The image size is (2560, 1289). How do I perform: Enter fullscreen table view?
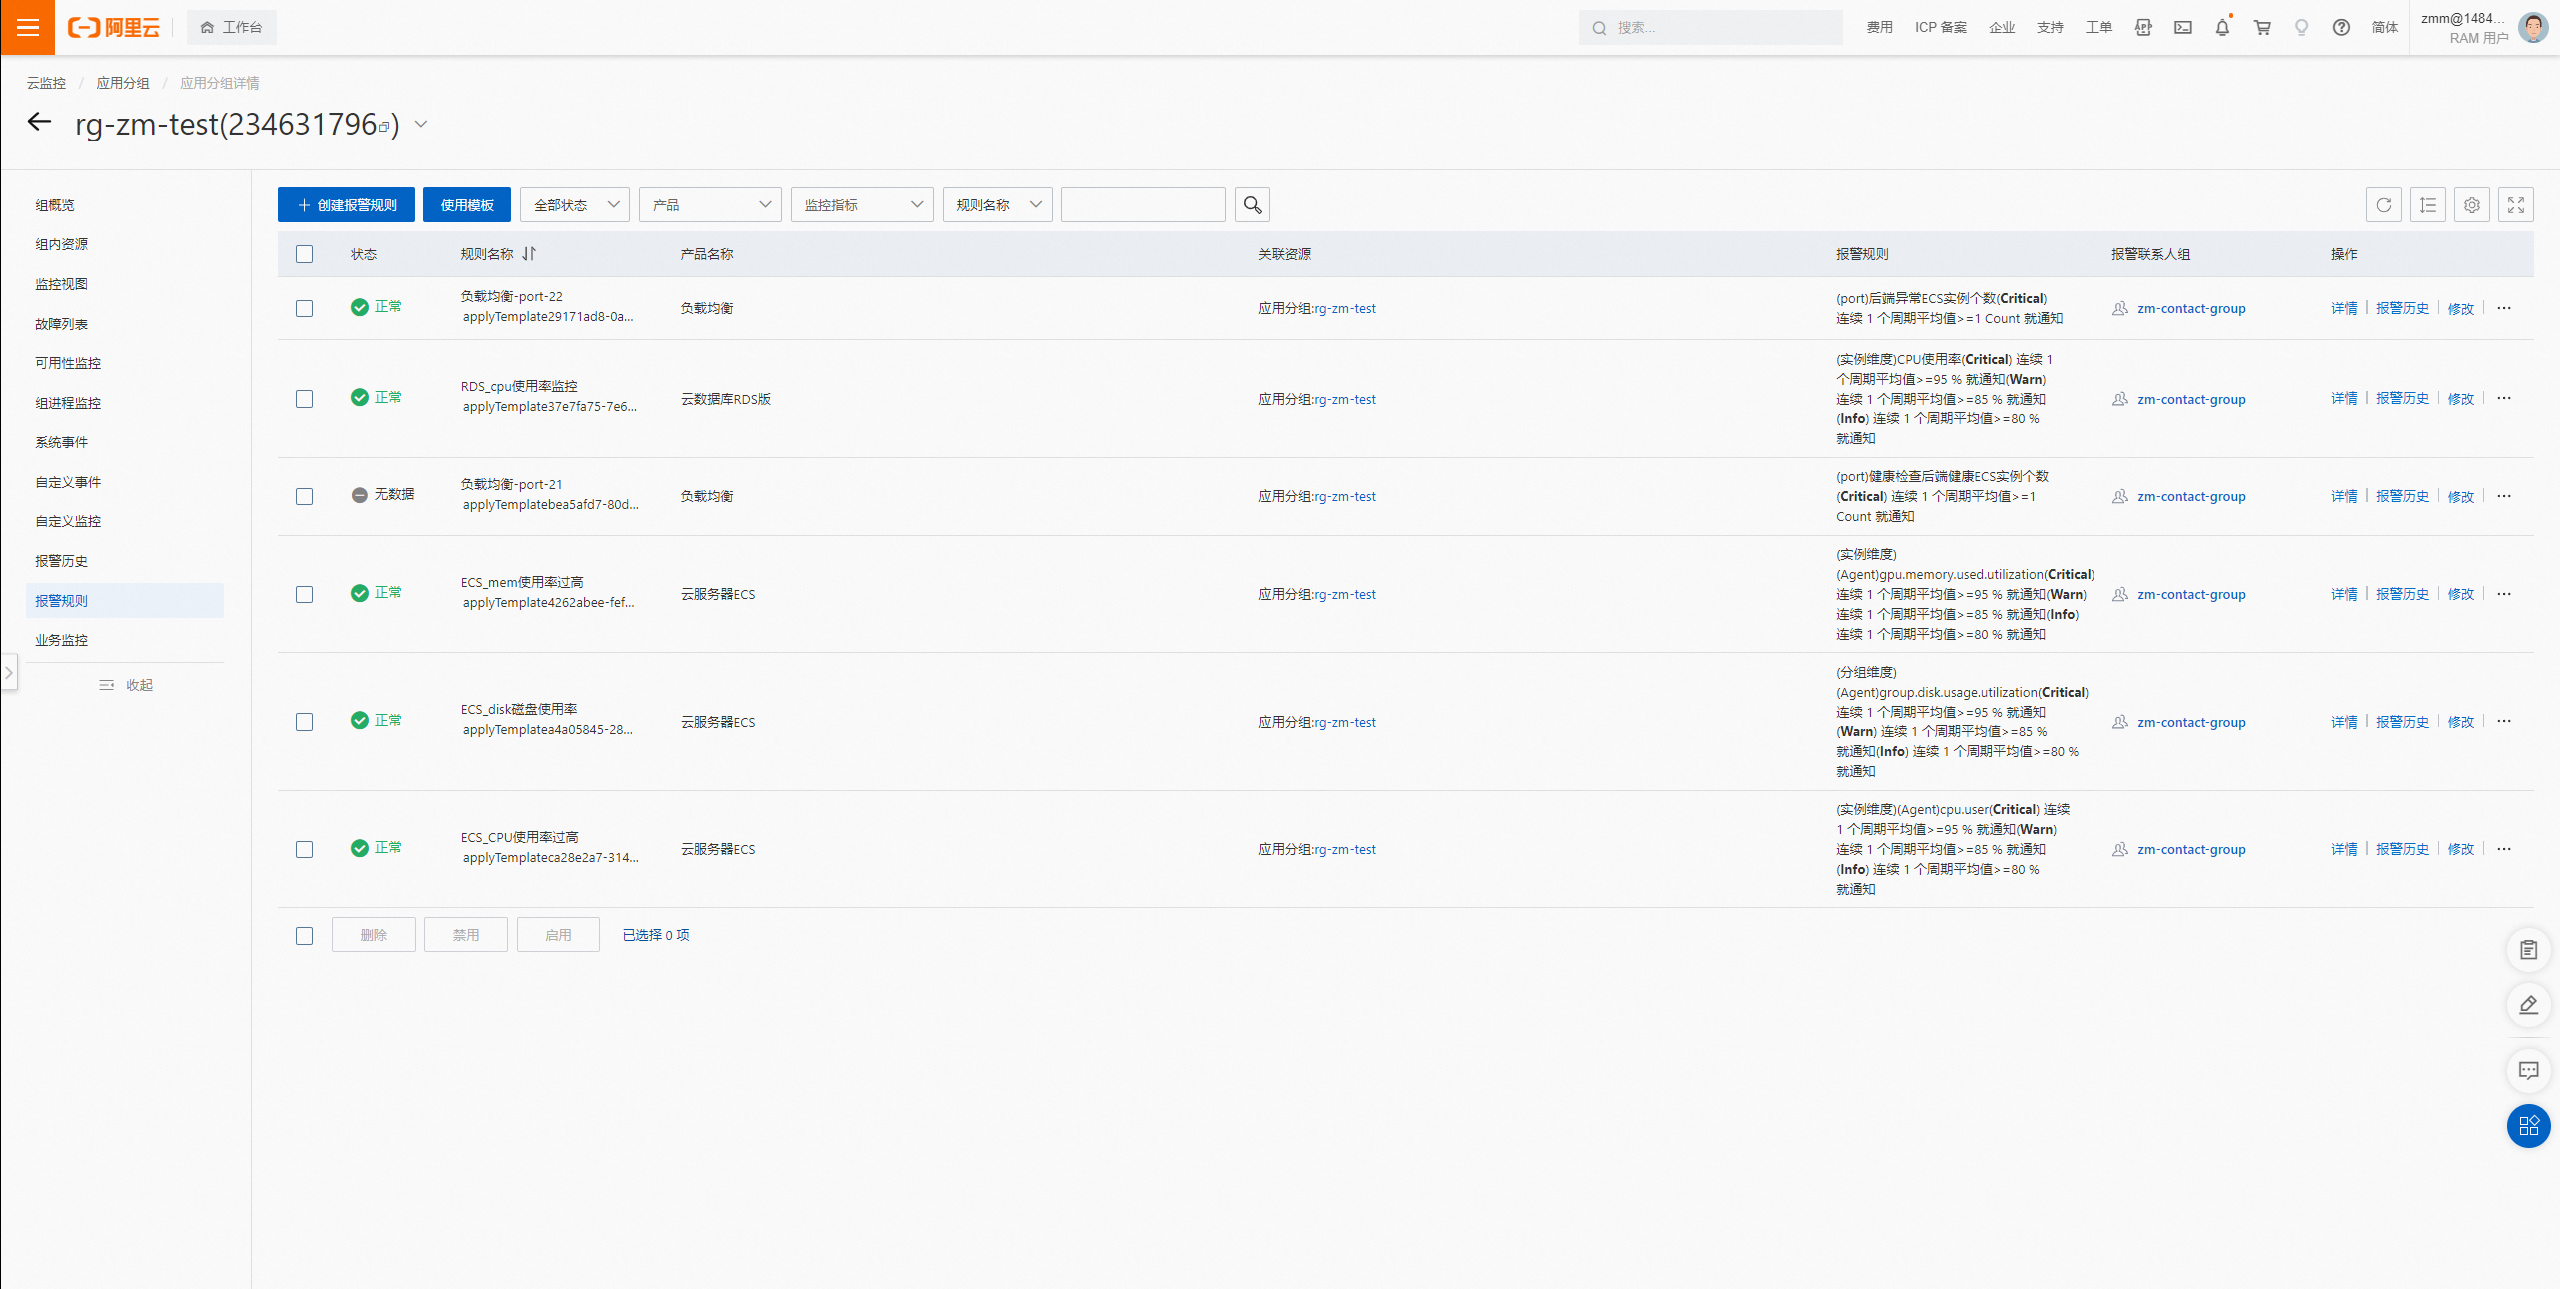[2516, 205]
